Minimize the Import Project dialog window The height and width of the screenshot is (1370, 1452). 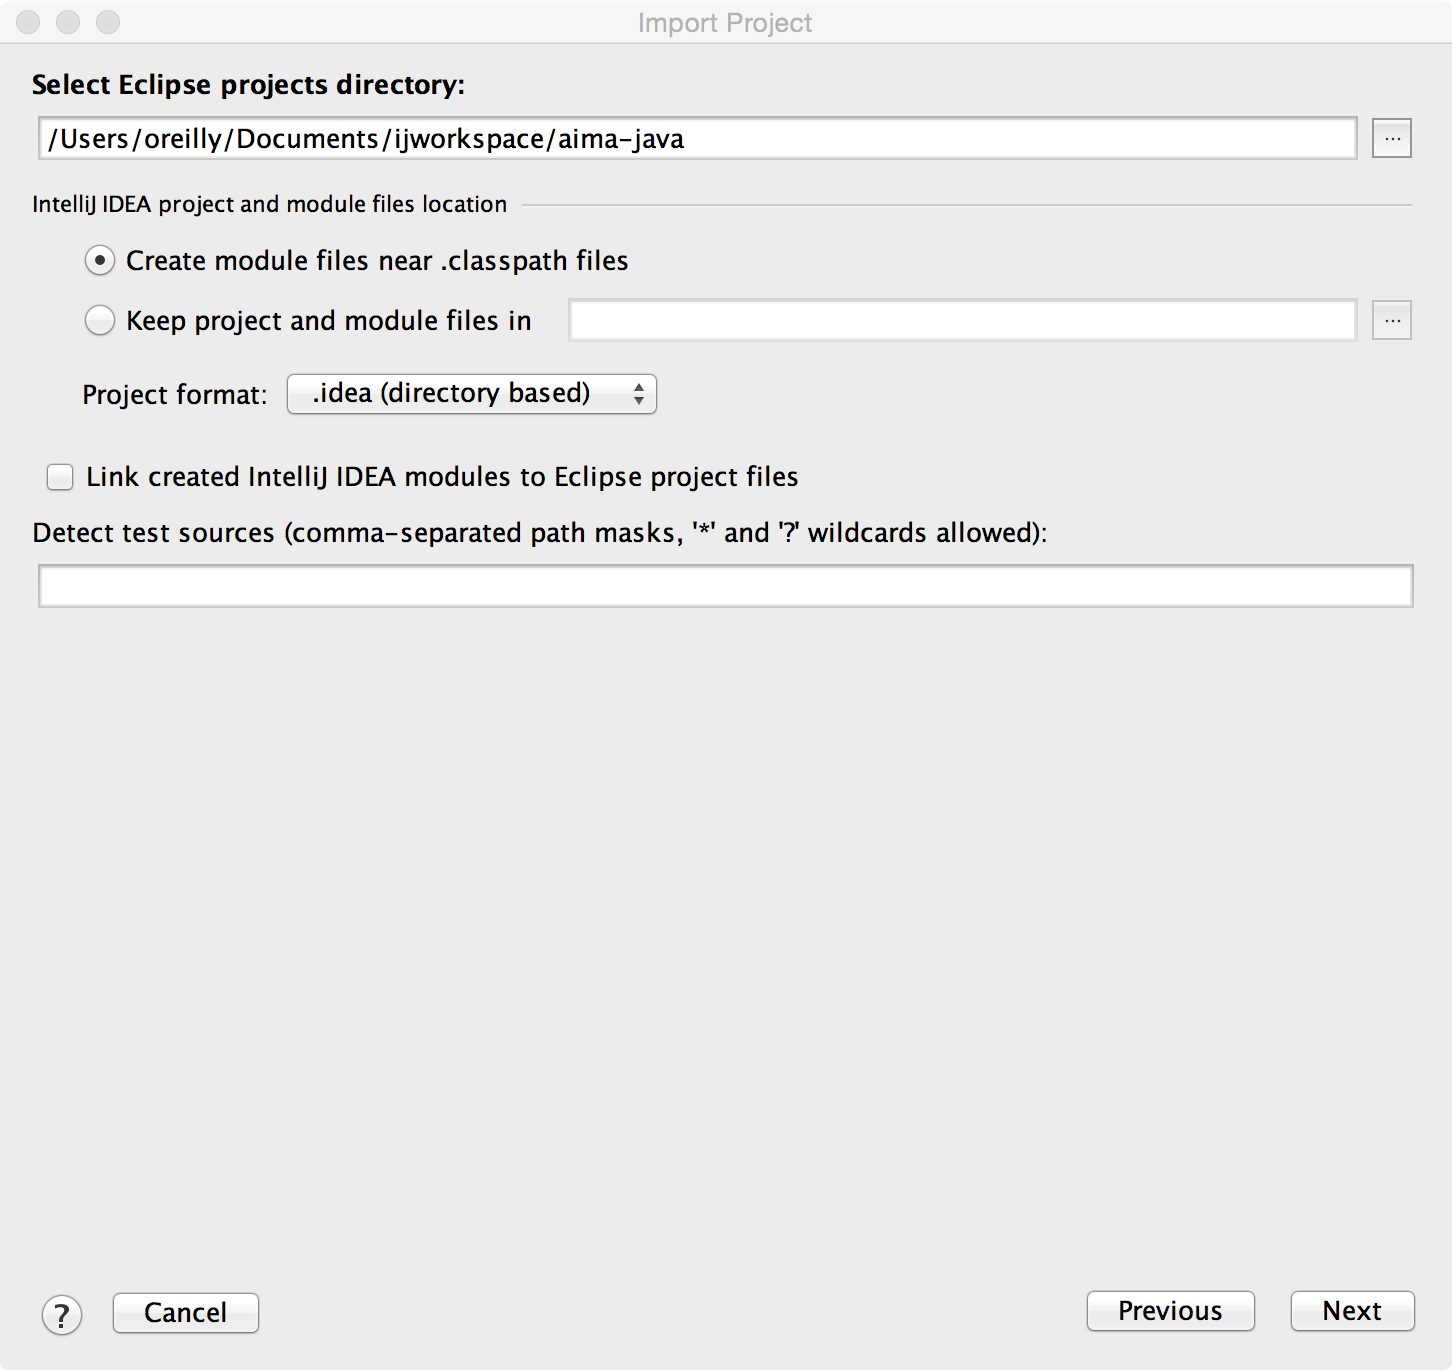(x=68, y=22)
